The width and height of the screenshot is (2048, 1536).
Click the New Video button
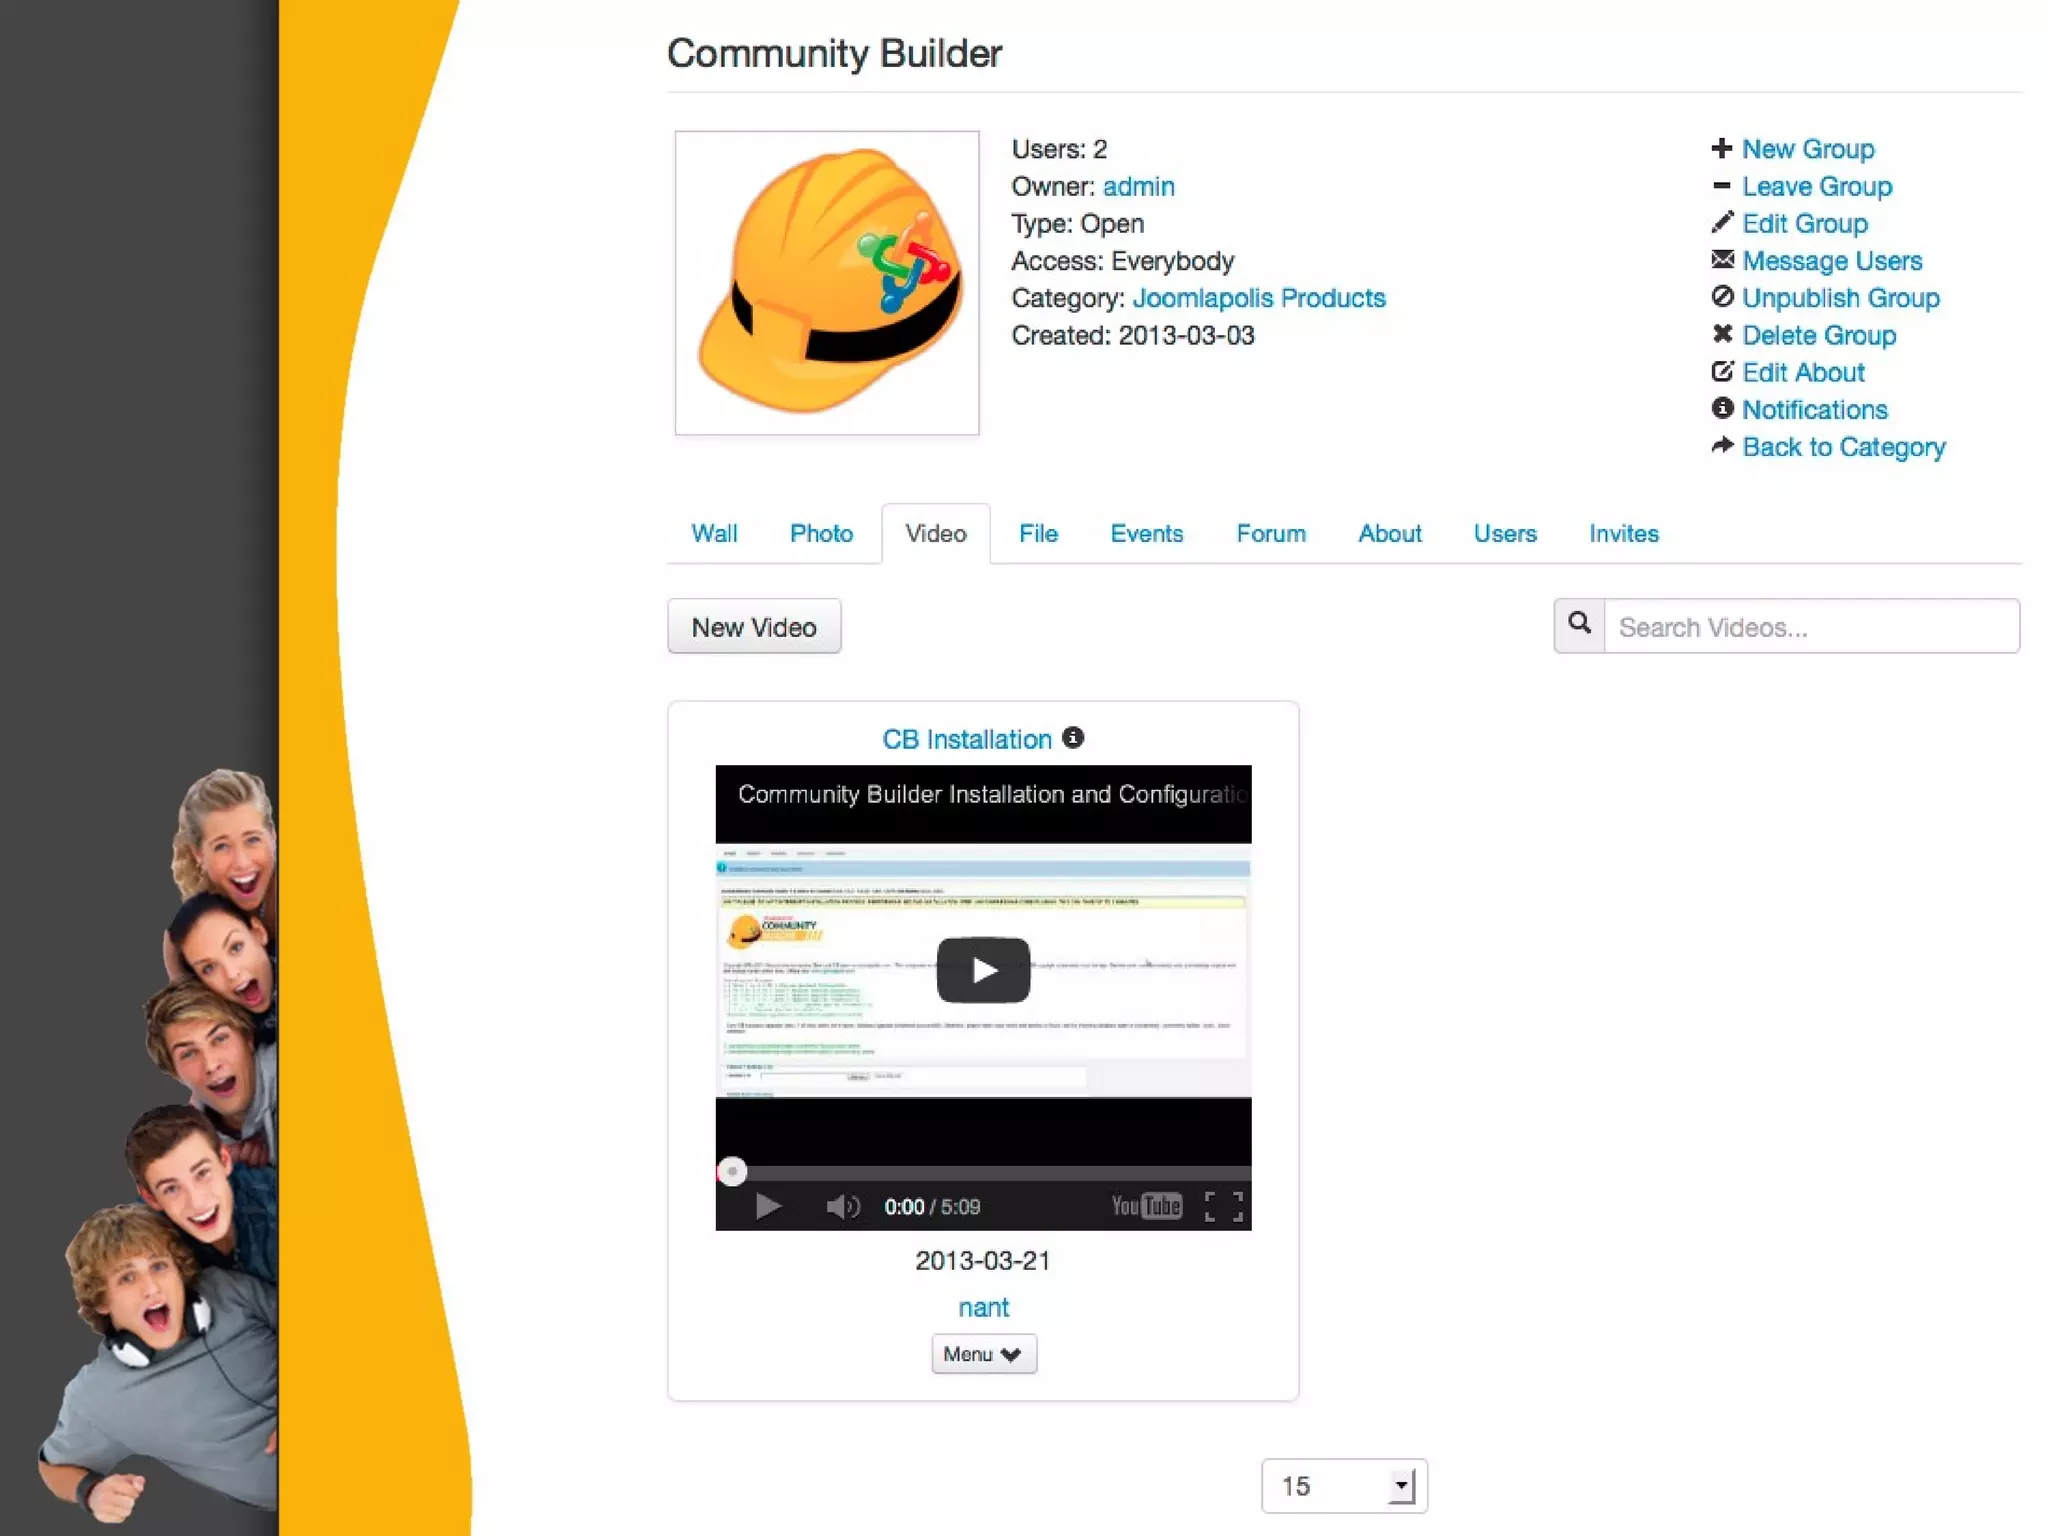pos(754,627)
